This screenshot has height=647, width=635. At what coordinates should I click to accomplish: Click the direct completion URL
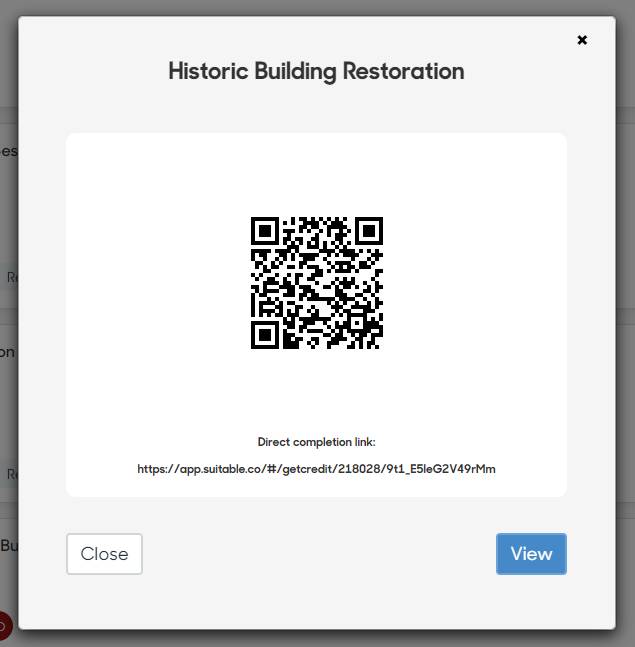click(316, 468)
